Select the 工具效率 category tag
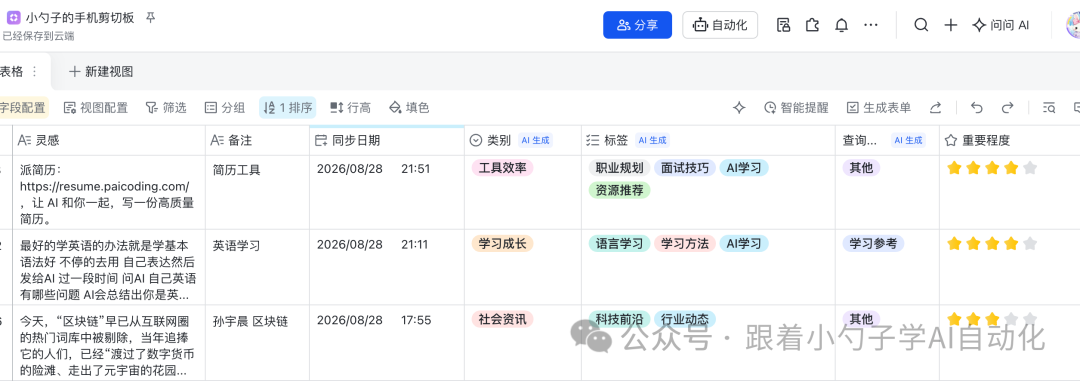Screen dimensions: 1080x381 point(502,167)
